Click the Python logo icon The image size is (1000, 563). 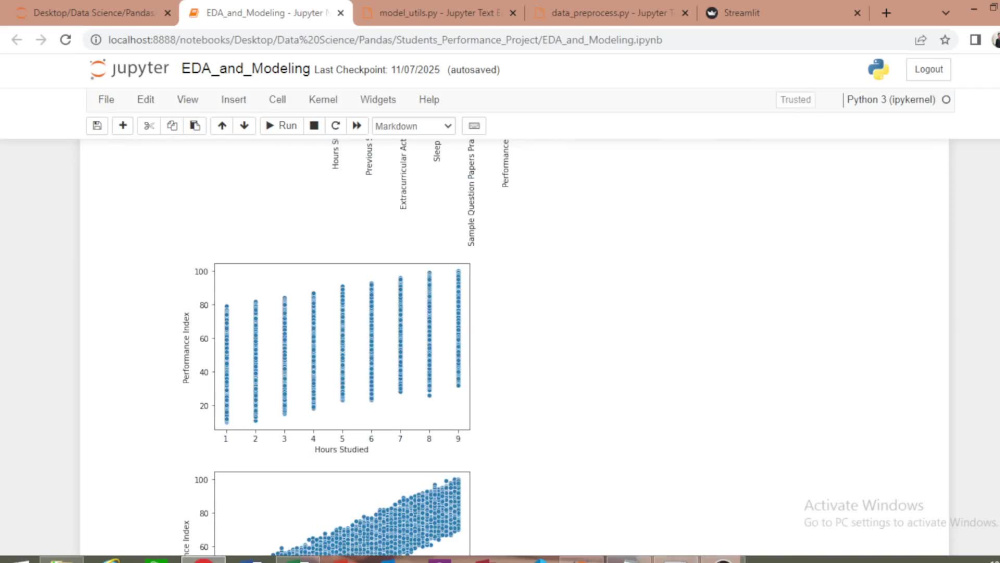coord(878,69)
